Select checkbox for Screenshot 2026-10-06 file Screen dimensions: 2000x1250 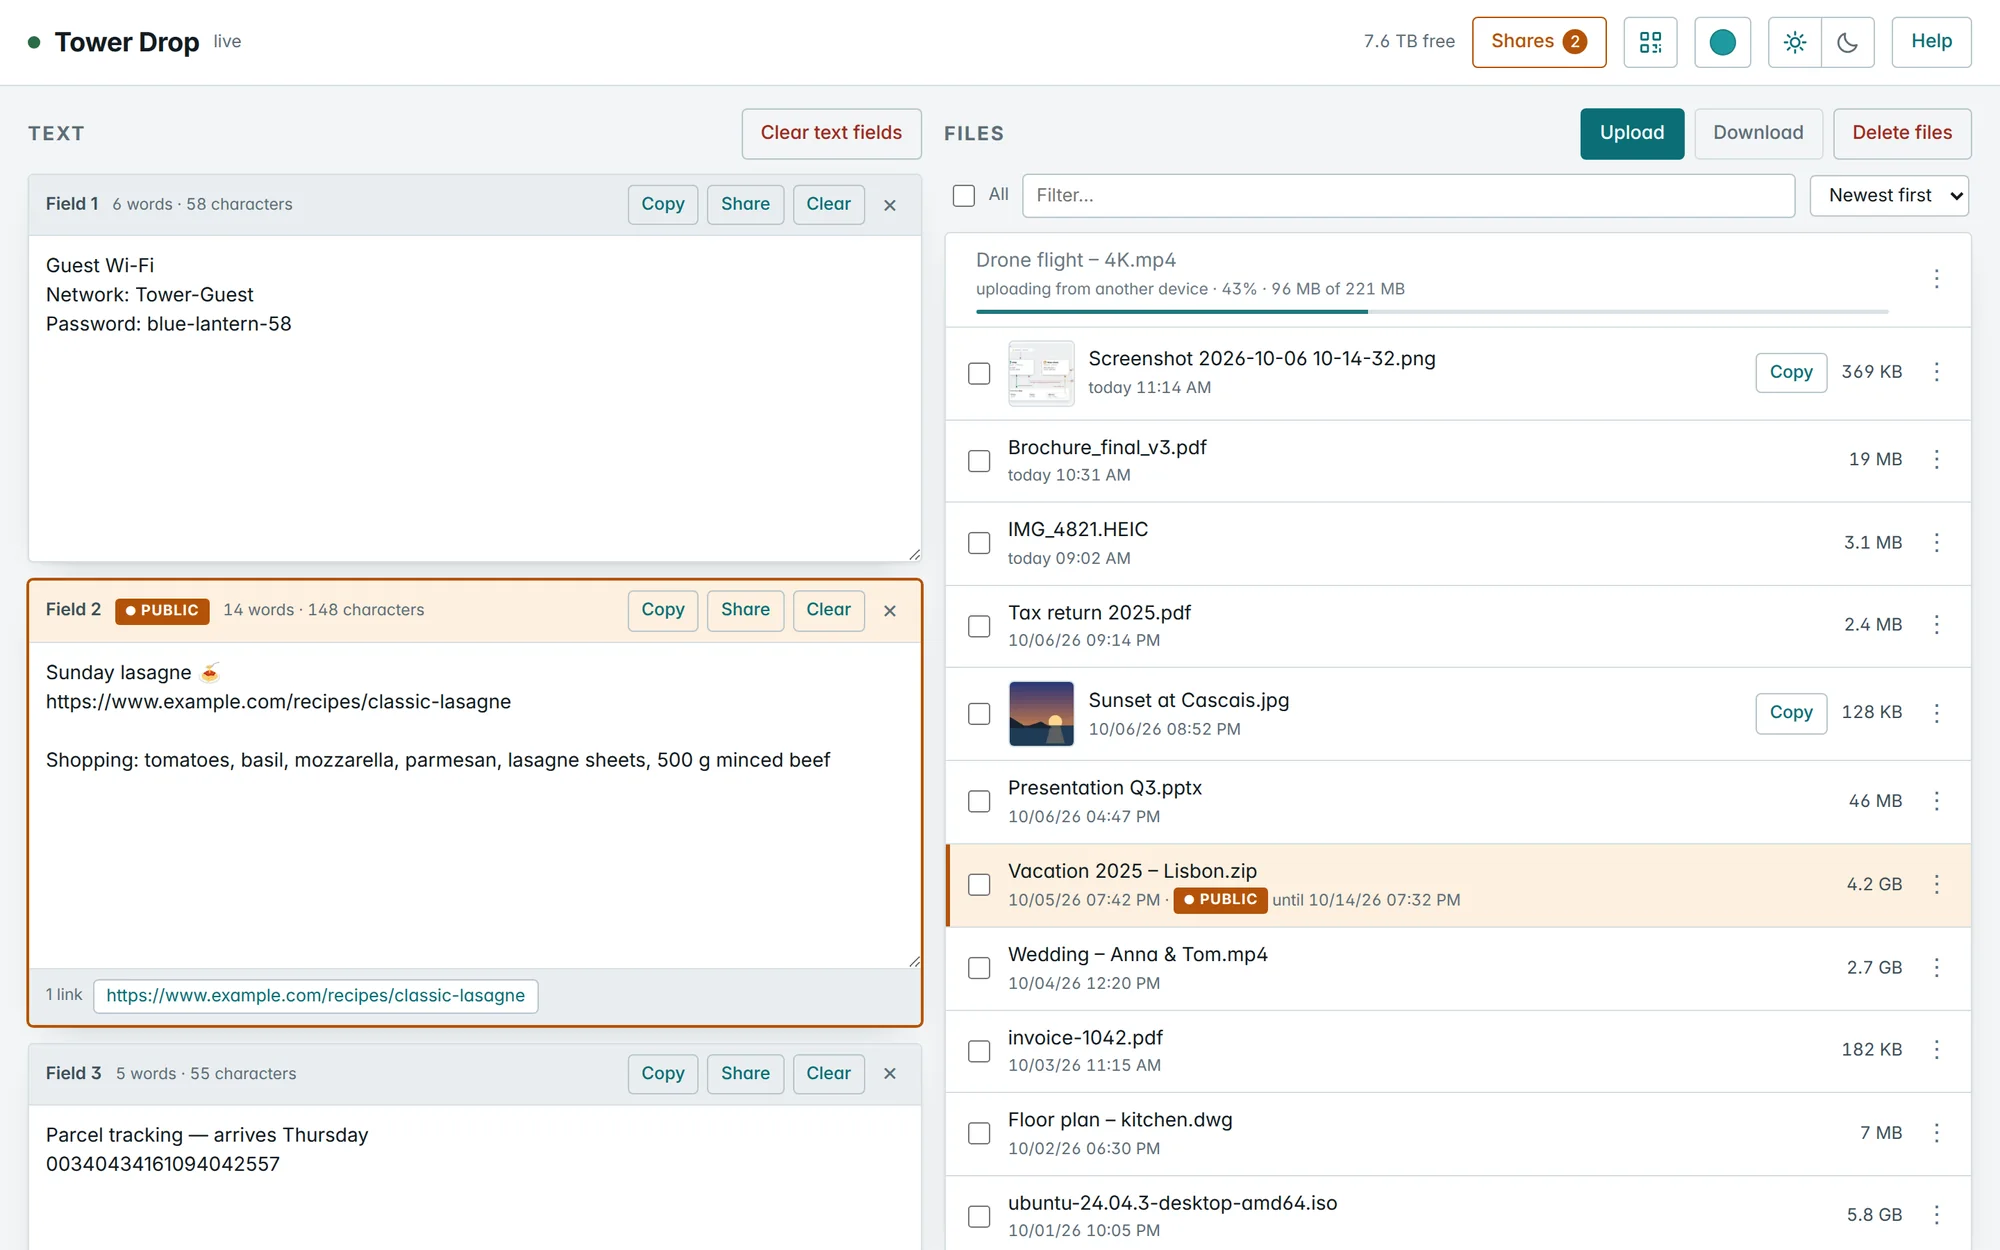pyautogui.click(x=979, y=373)
